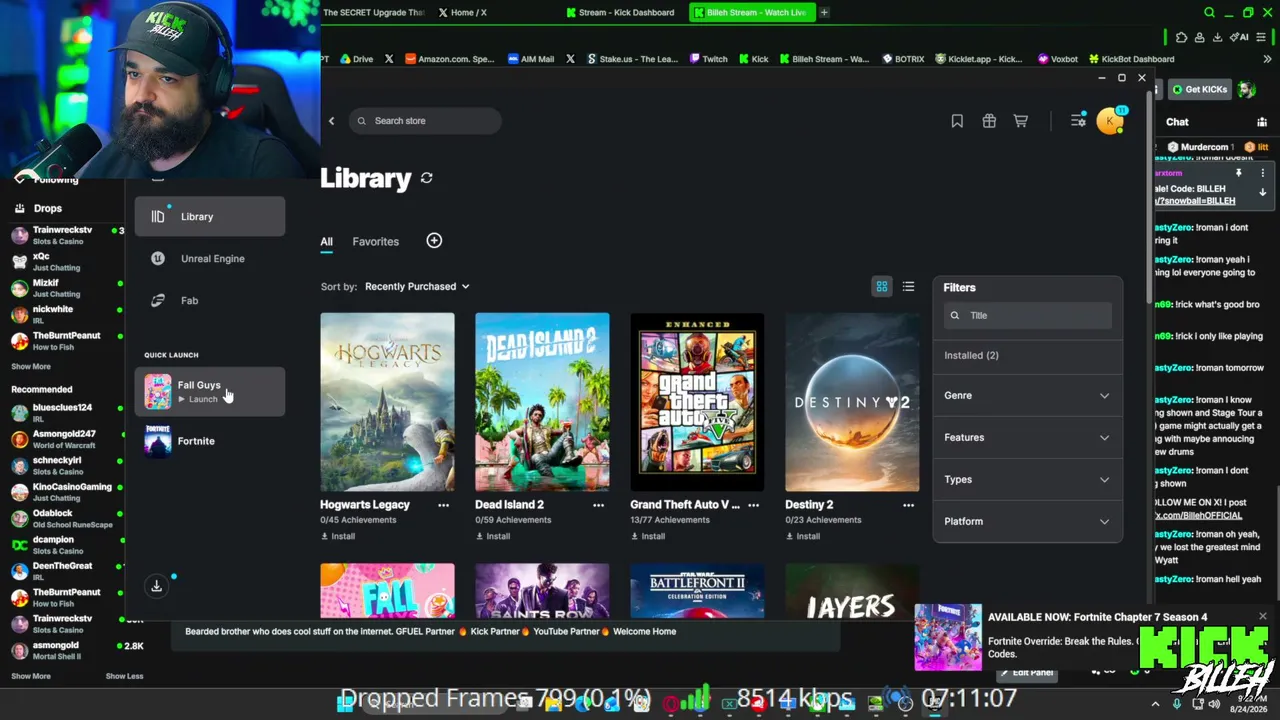Click the Search store field
Image resolution: width=1280 pixels, height=720 pixels.
[x=425, y=121]
